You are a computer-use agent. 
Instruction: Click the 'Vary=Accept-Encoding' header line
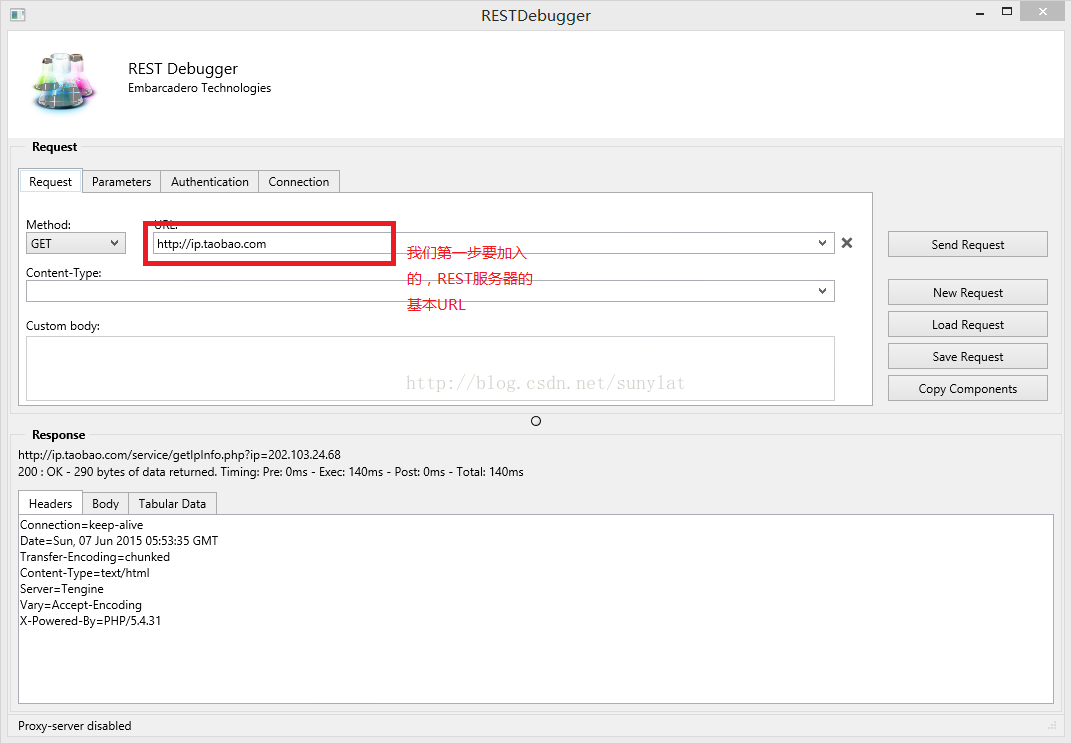[x=81, y=605]
